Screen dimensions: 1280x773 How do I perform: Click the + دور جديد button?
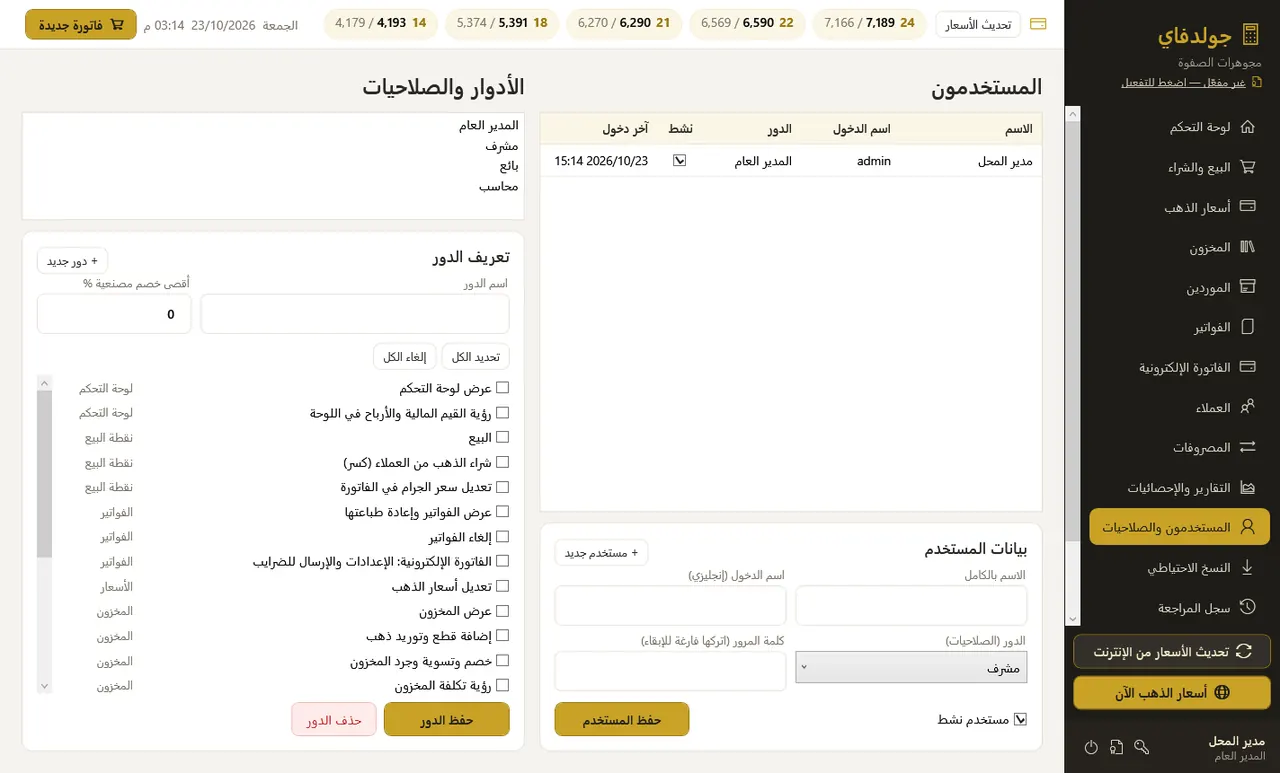[73, 261]
